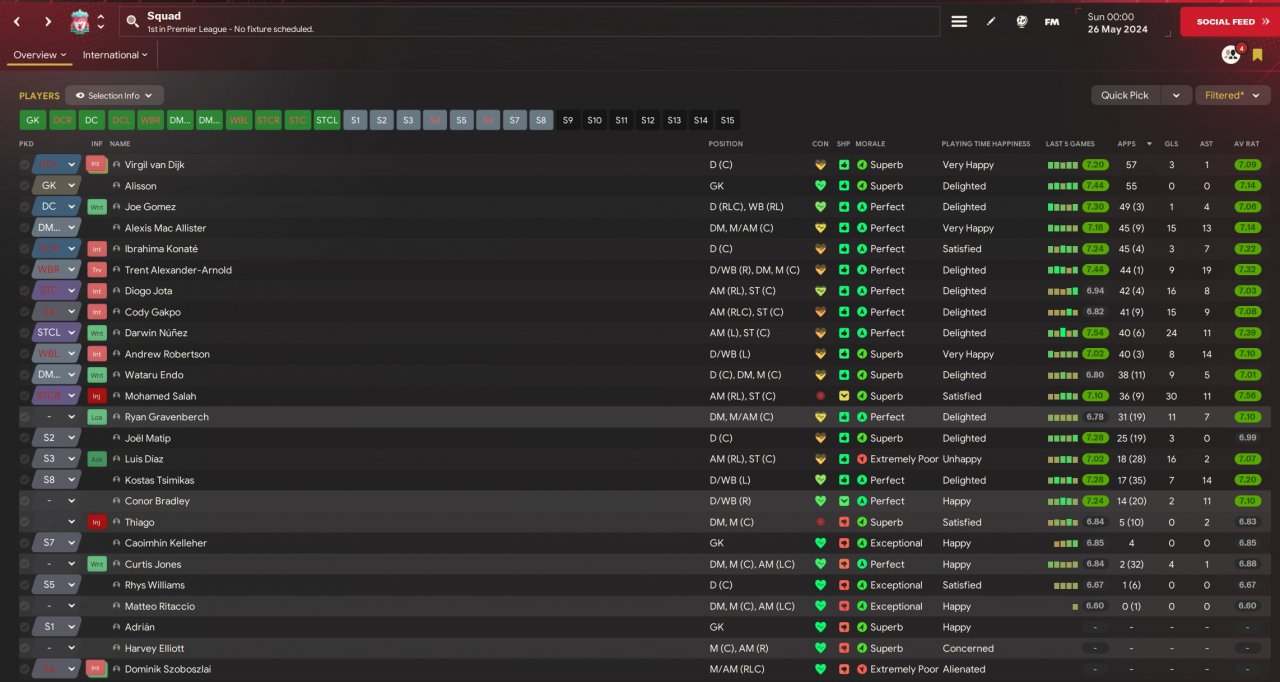Image resolution: width=1280 pixels, height=682 pixels.
Task: Open the Social Feed panel
Action: (1230, 21)
